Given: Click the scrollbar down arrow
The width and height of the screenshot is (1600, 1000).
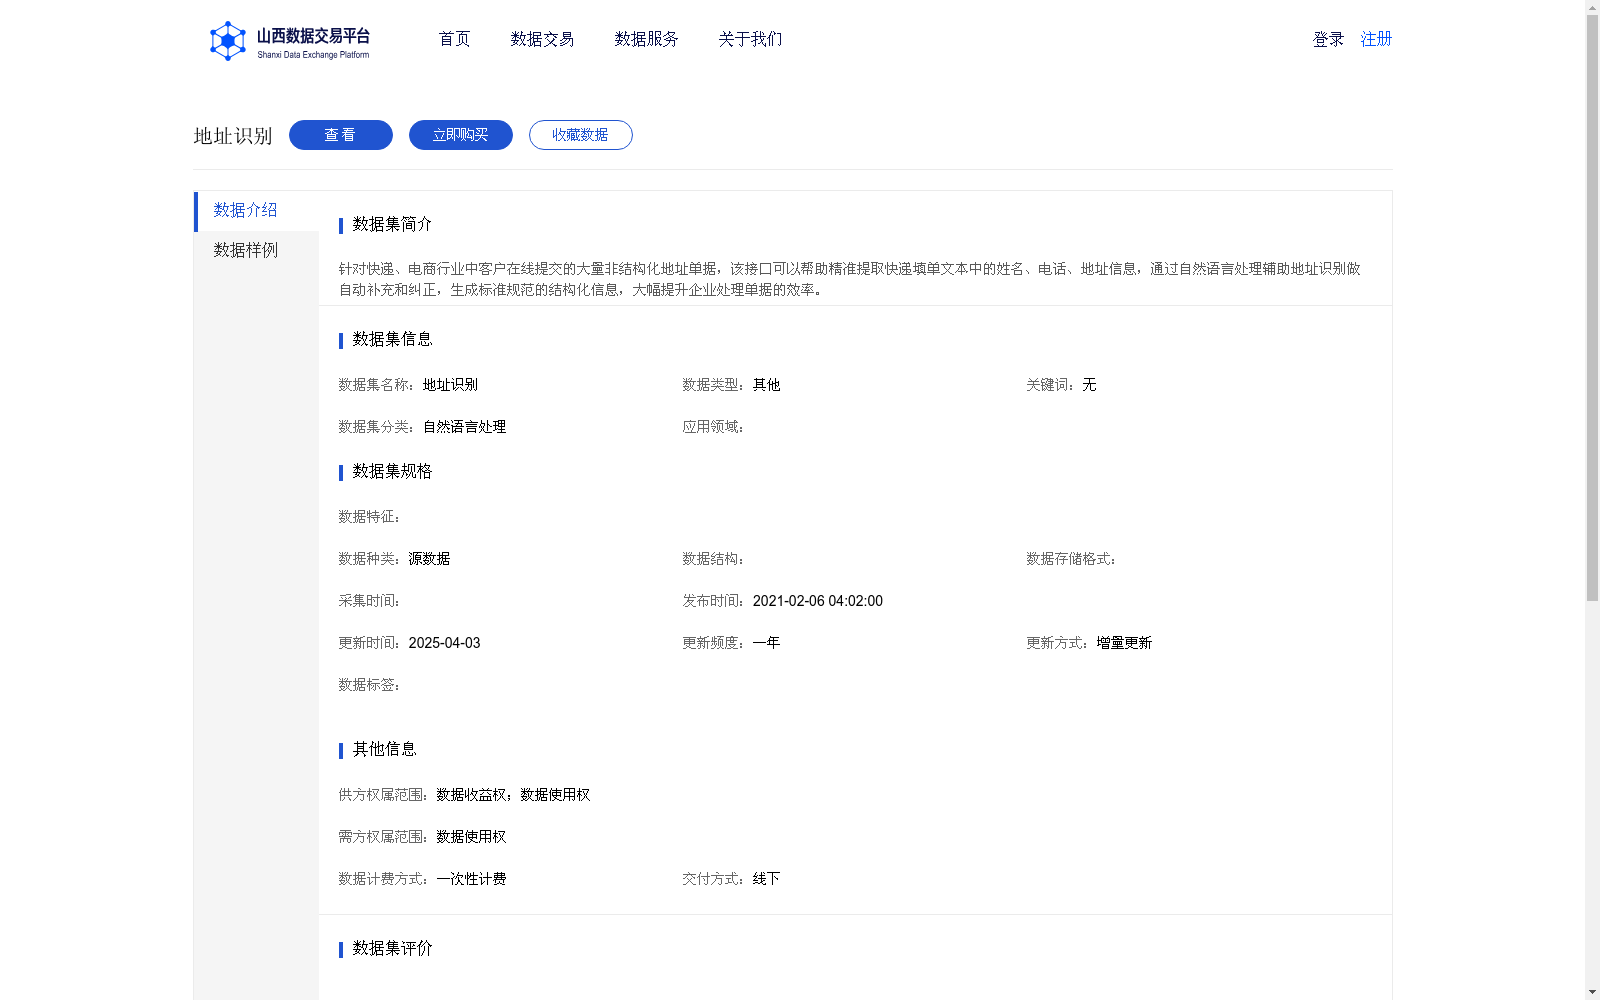Looking at the screenshot, I should pyautogui.click(x=1592, y=992).
